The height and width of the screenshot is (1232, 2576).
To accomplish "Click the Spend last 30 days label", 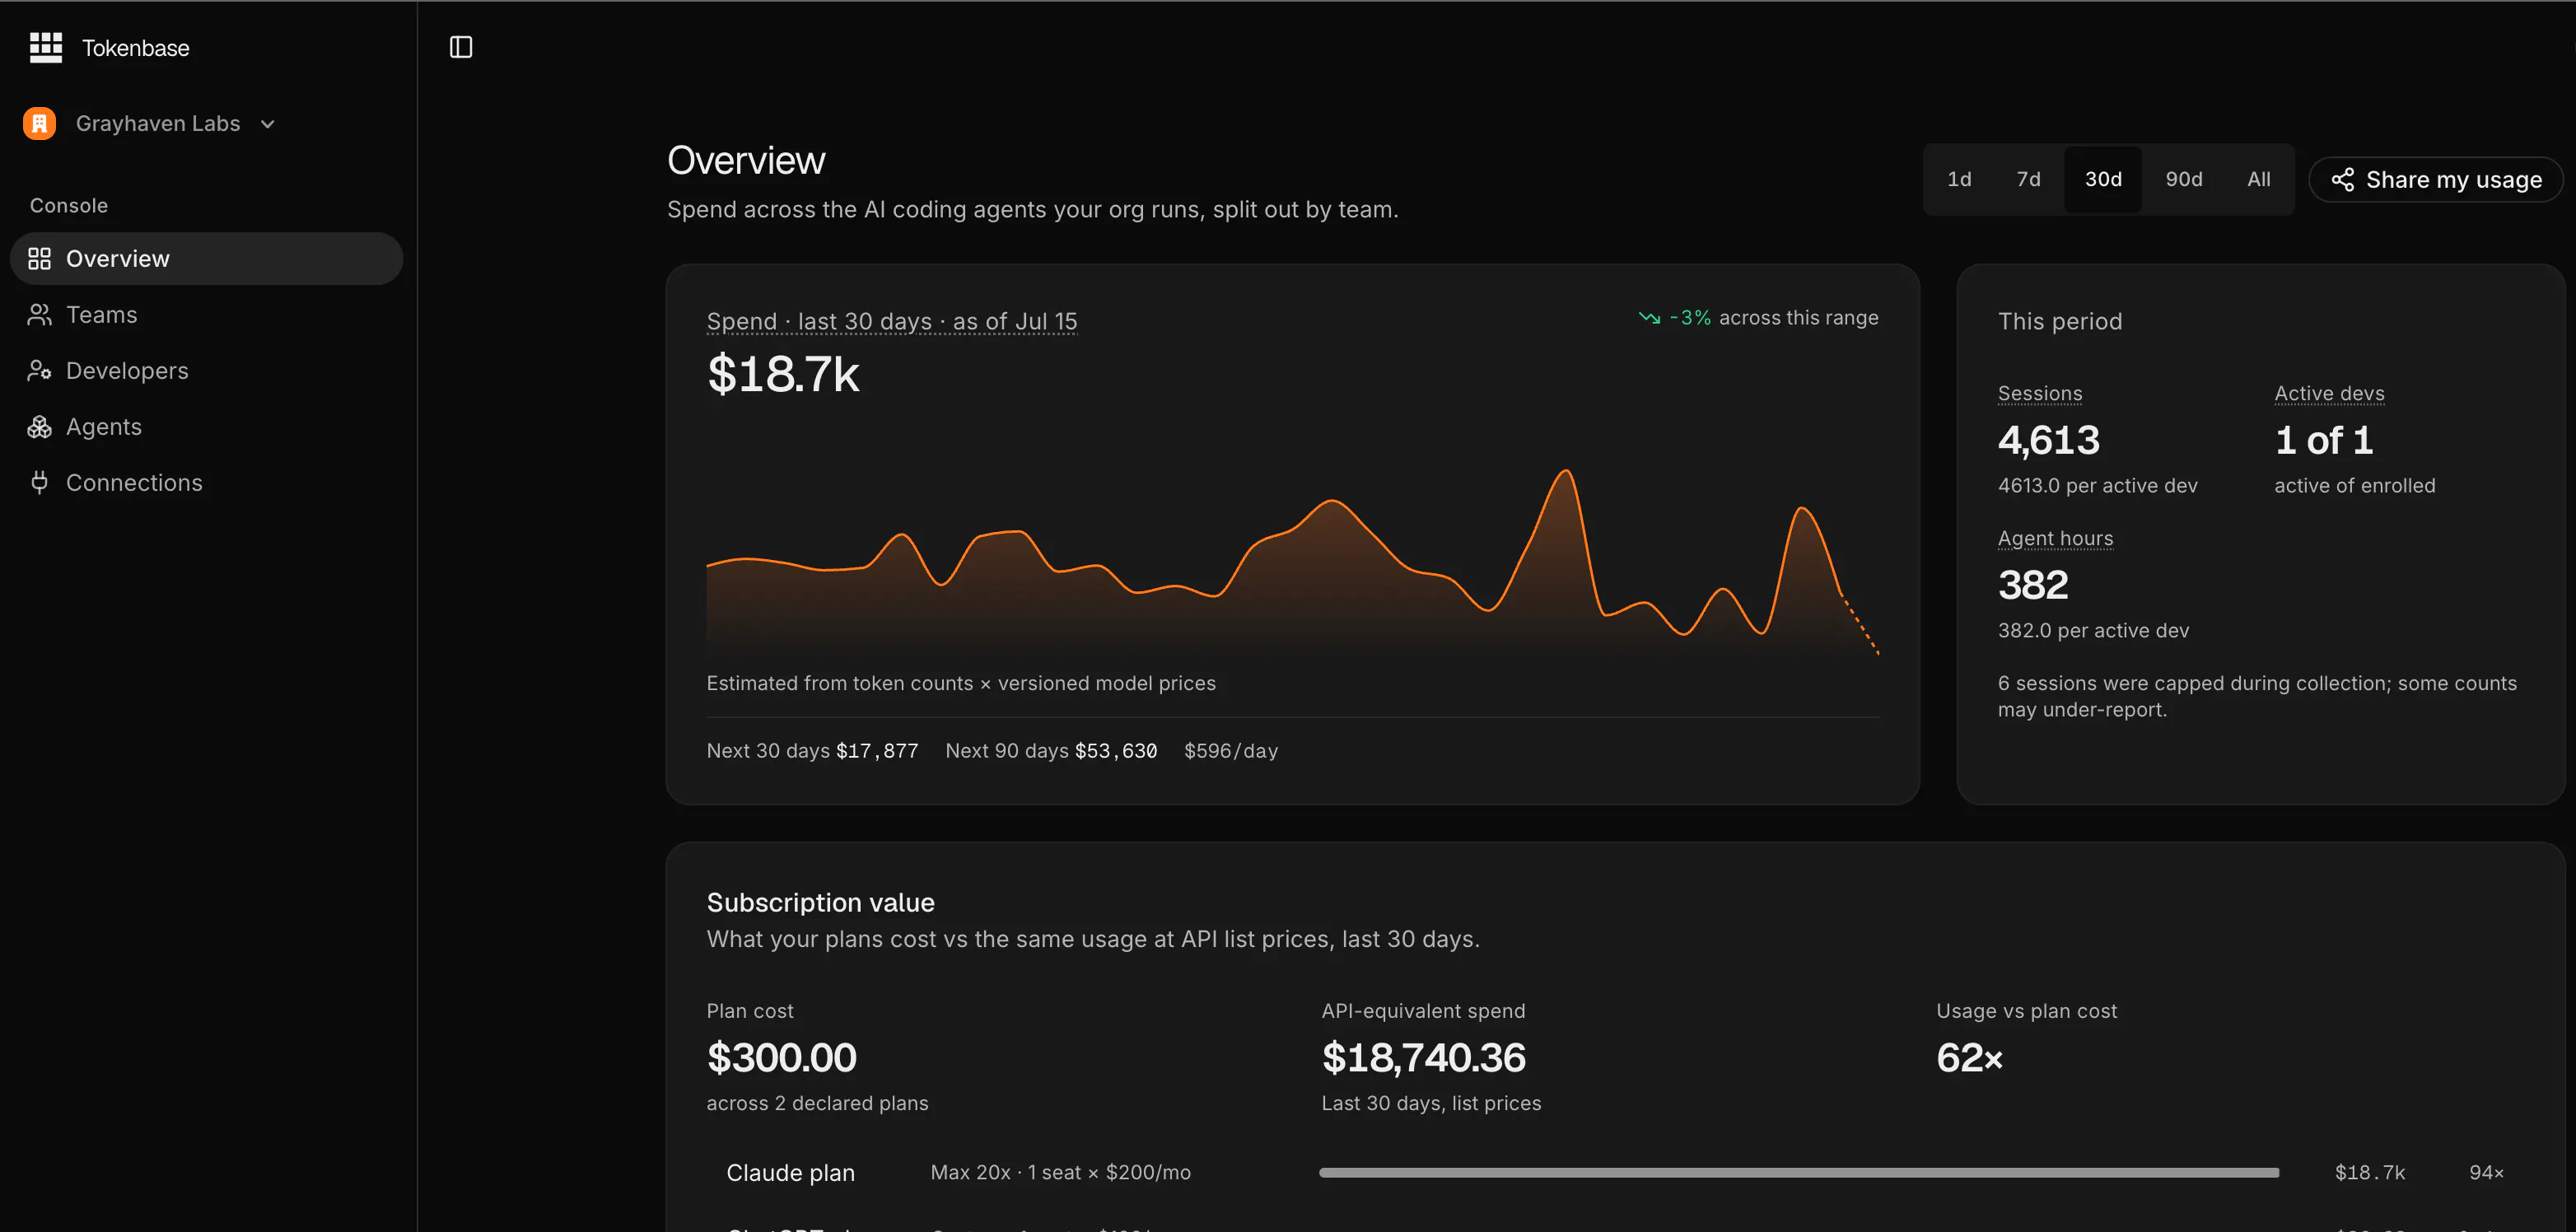I will pyautogui.click(x=892, y=321).
